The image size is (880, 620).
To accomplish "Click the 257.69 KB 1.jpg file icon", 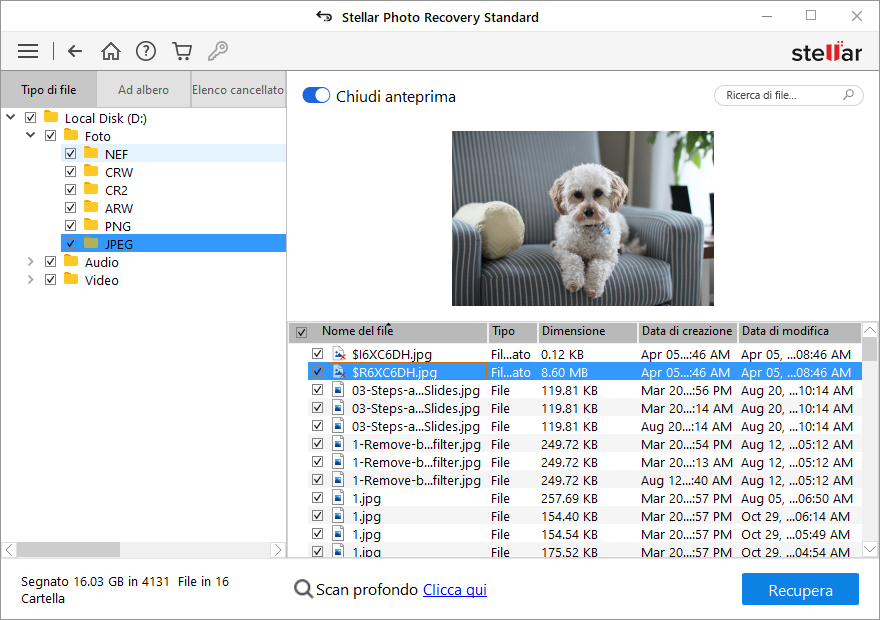I will (x=338, y=498).
